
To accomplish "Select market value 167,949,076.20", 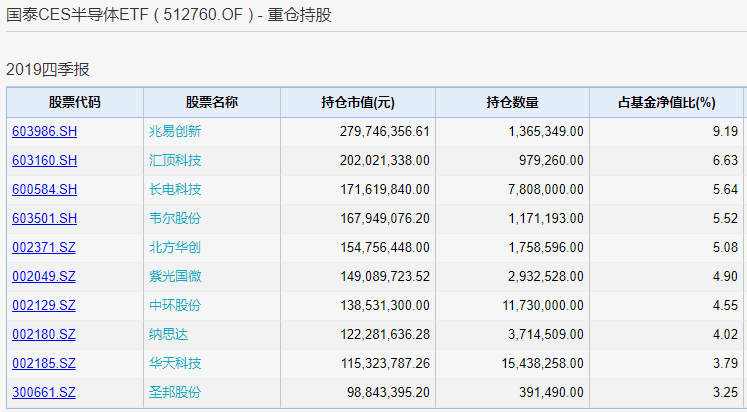I will (385, 219).
